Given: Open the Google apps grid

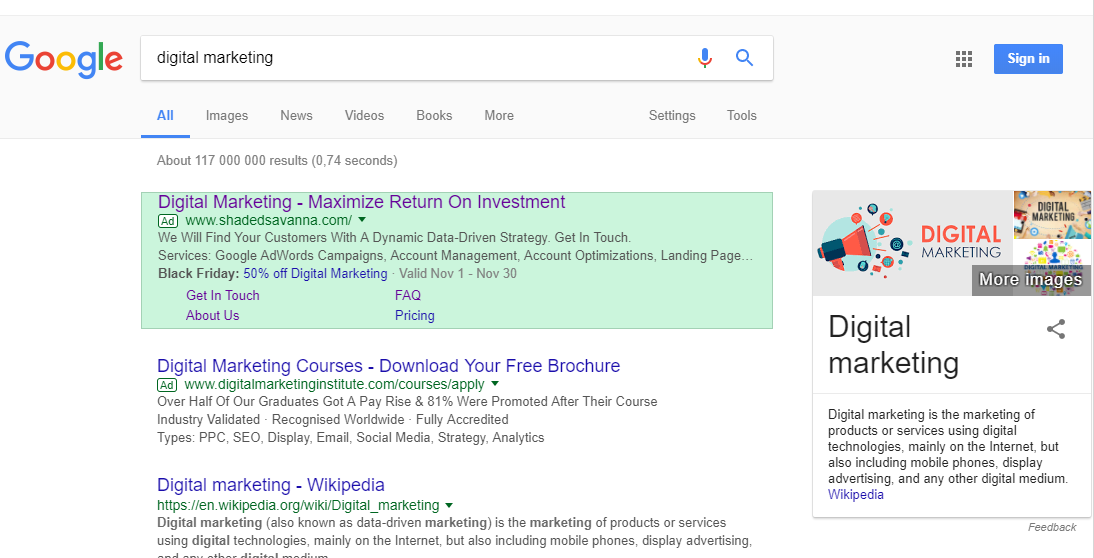Looking at the screenshot, I should point(964,59).
